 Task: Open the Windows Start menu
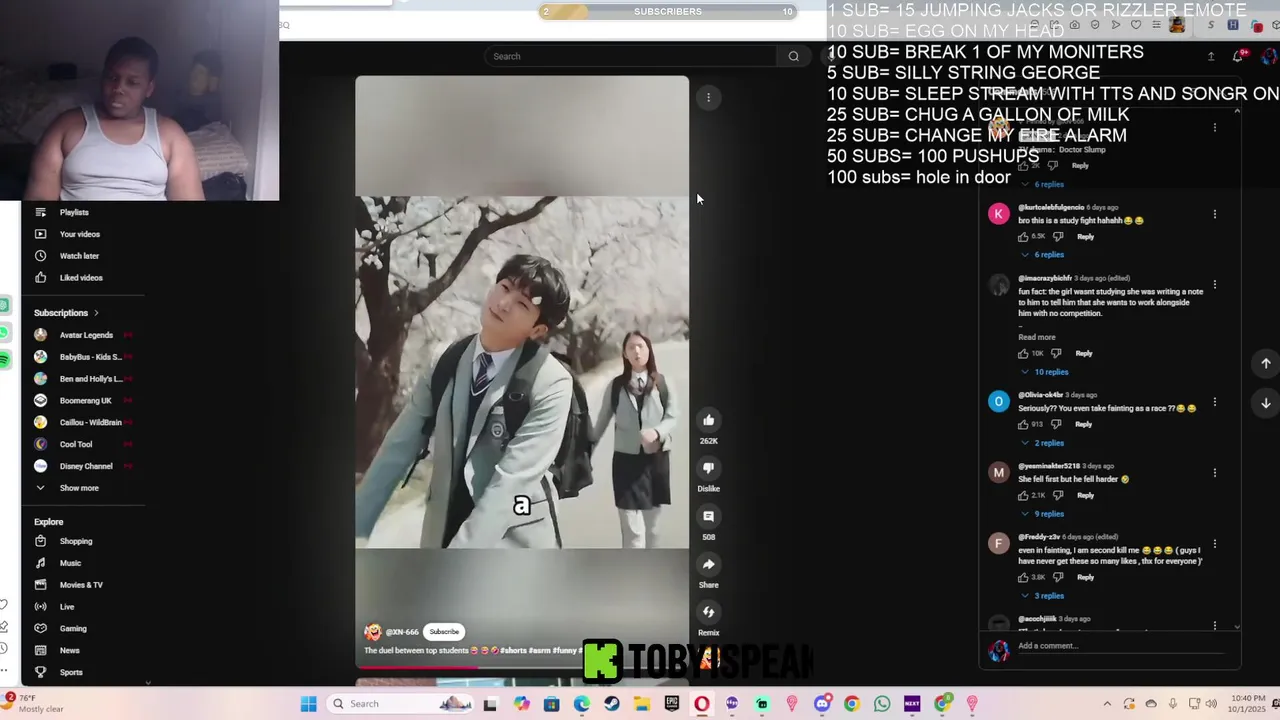pos(309,704)
